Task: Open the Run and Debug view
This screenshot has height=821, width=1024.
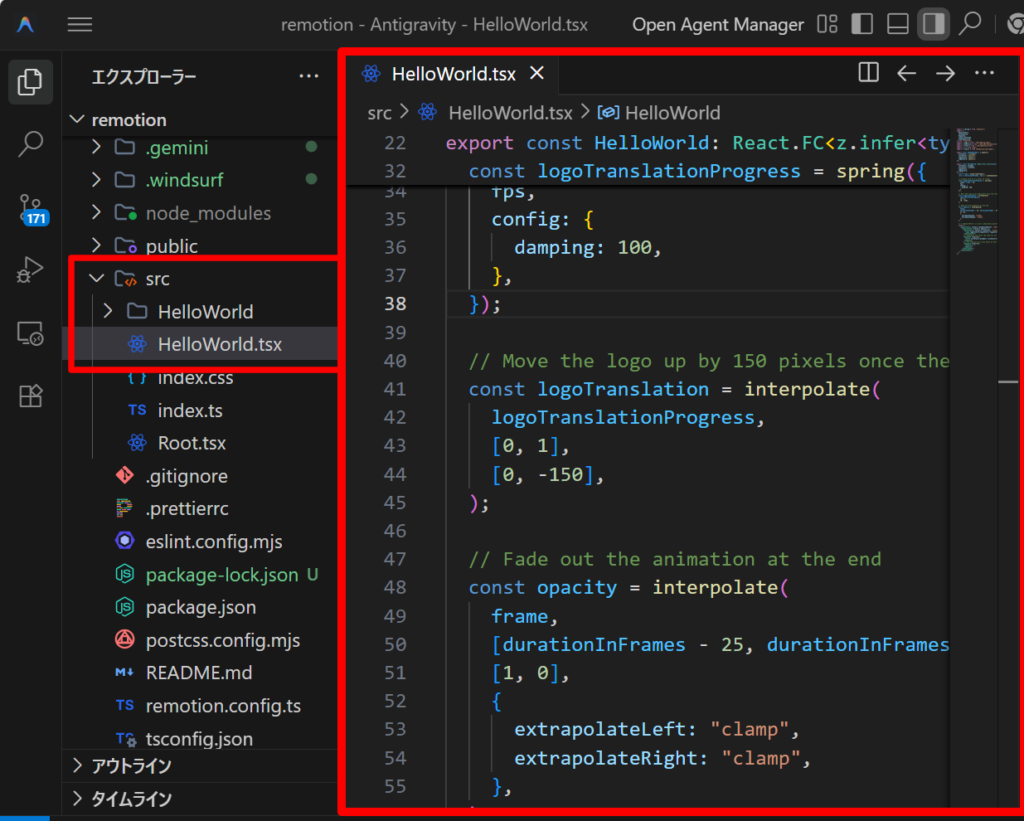Action: coord(31,270)
